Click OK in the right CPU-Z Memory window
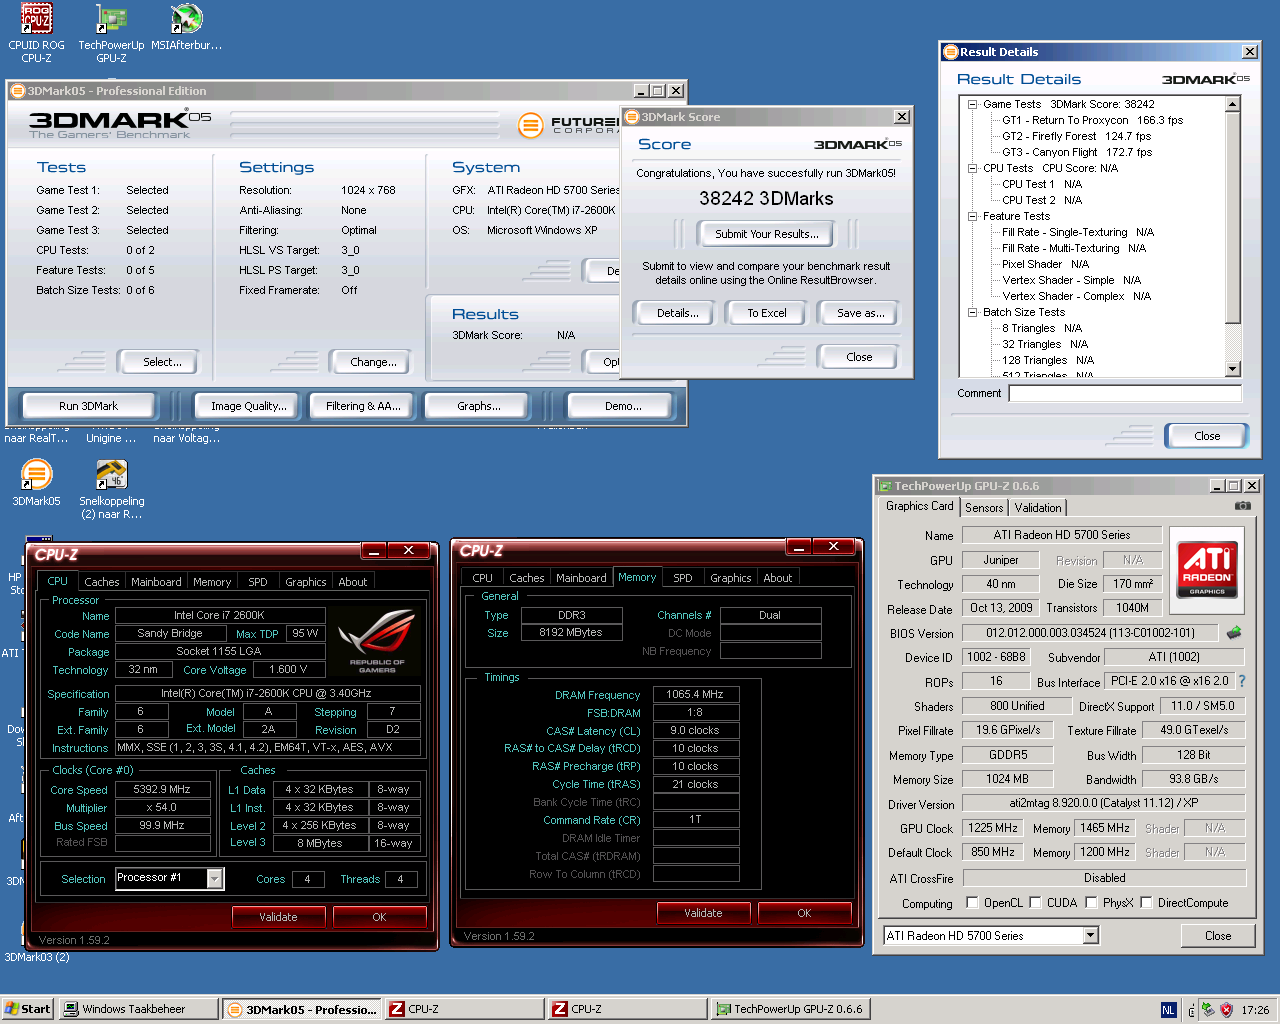The image size is (1280, 1024). pyautogui.click(x=804, y=913)
